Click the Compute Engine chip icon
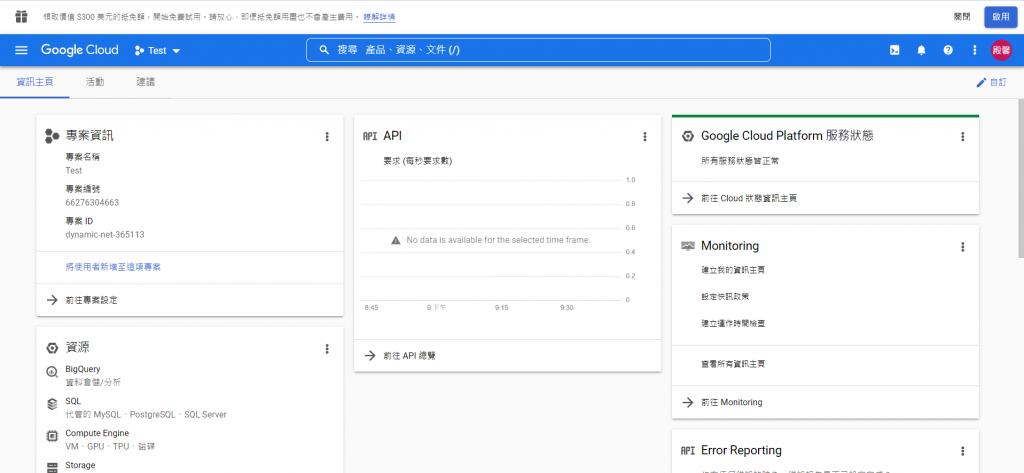Viewport: 1024px width, 473px height. coord(52,436)
